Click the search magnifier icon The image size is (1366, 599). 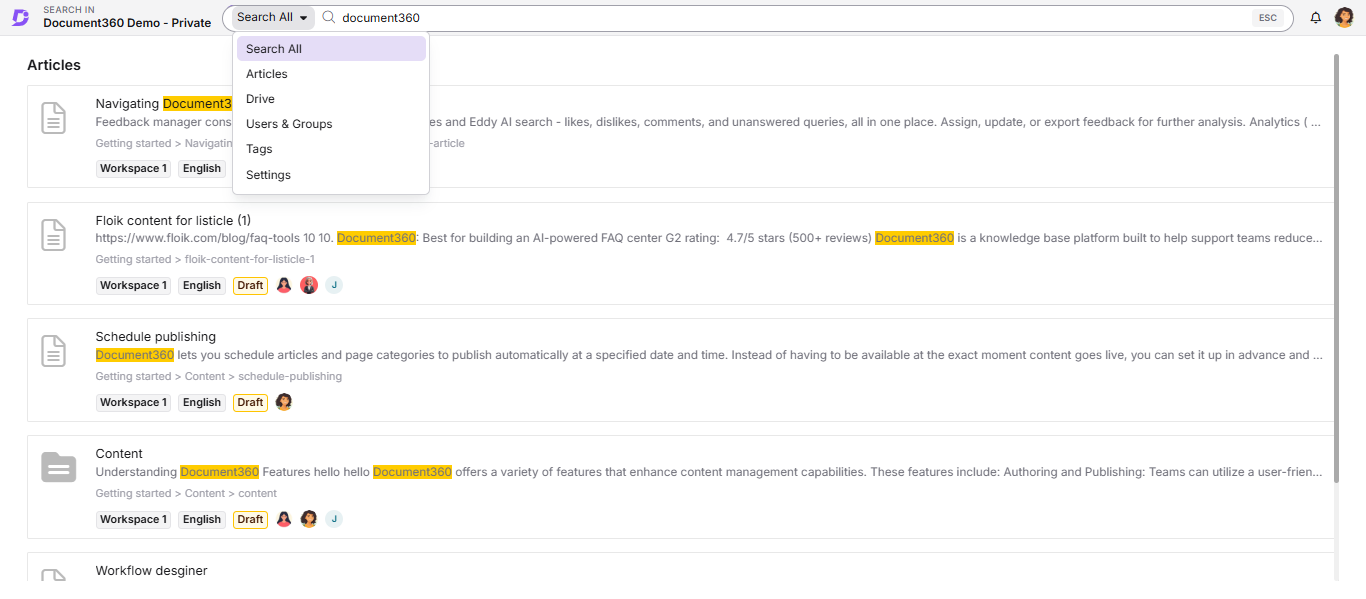pyautogui.click(x=328, y=17)
